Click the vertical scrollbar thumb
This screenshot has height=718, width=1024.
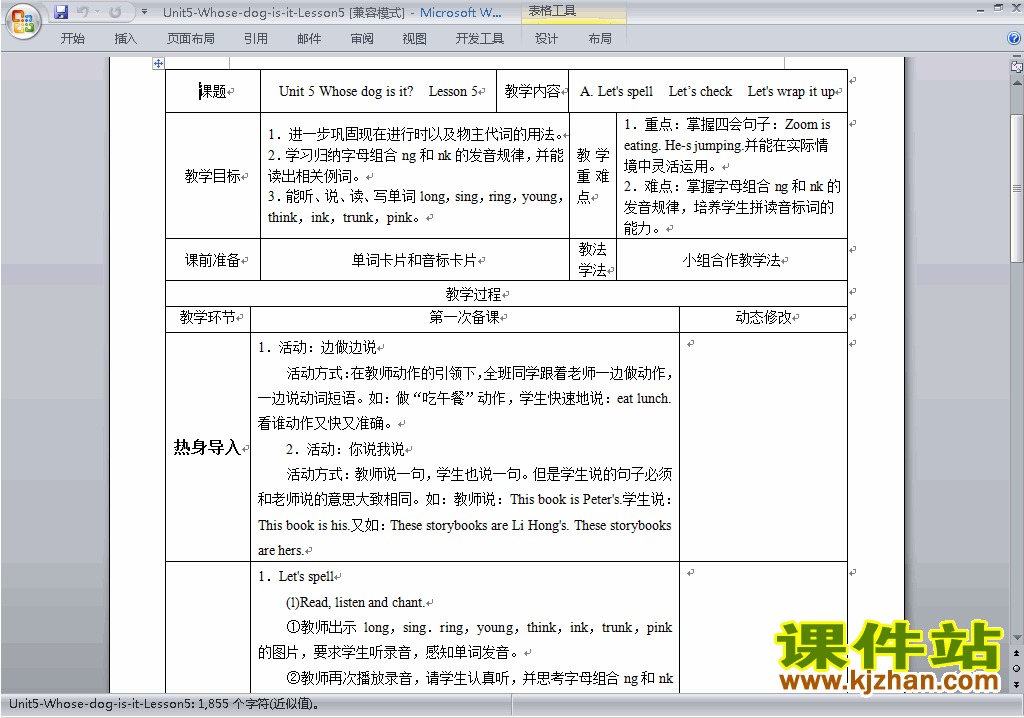click(x=1016, y=188)
